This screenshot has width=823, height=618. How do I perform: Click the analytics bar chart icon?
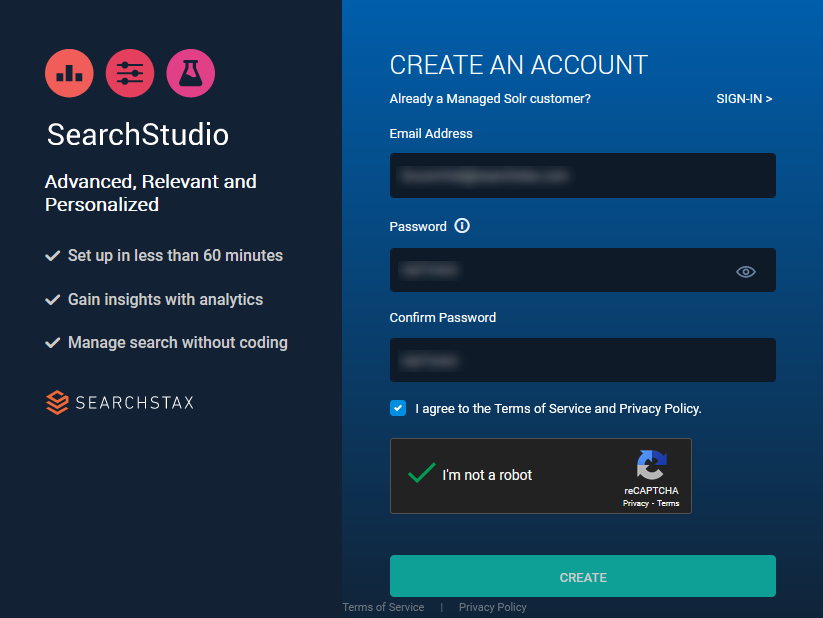(x=69, y=73)
